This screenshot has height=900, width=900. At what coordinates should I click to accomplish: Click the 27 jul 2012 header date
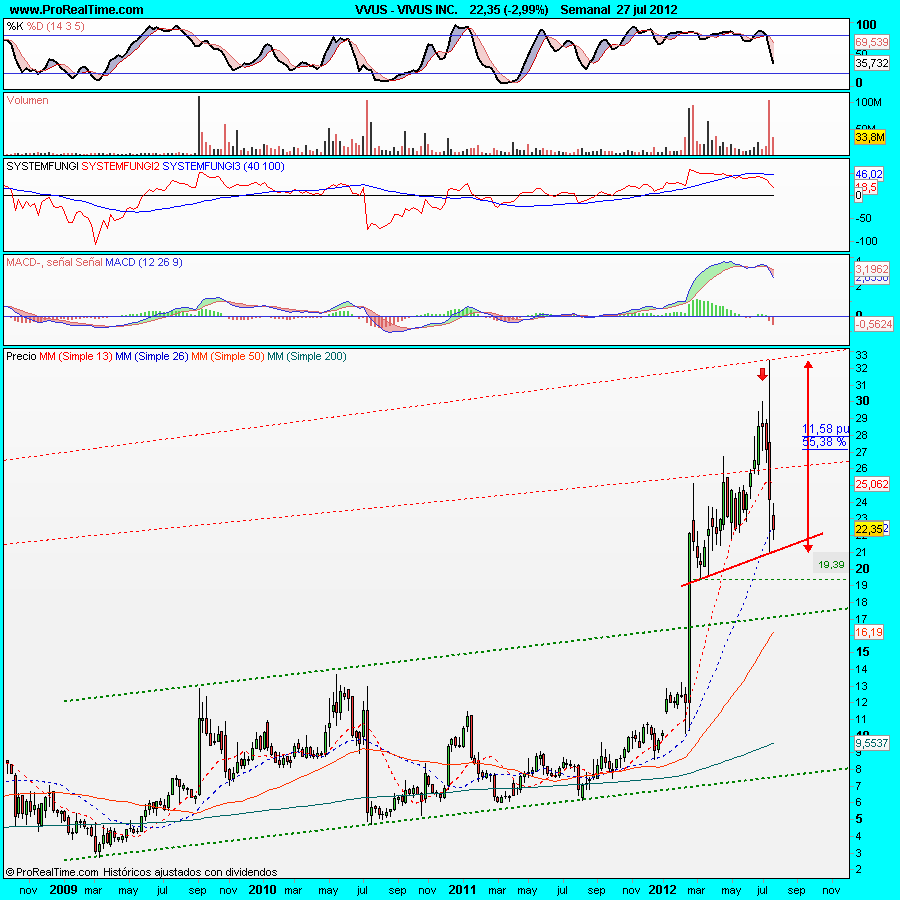[647, 10]
